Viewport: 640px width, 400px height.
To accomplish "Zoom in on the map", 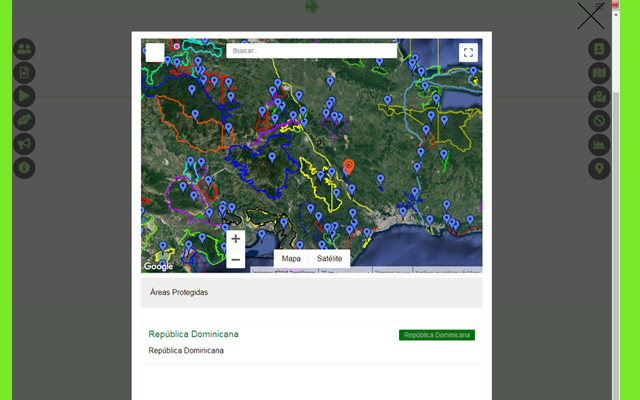I will [x=235, y=239].
